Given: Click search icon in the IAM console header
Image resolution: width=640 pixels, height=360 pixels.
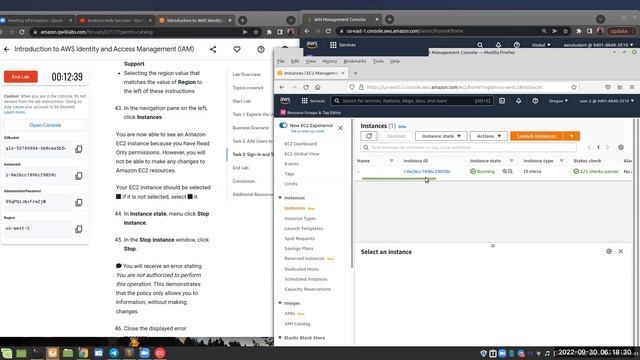Looking at the screenshot, I should click(x=480, y=45).
